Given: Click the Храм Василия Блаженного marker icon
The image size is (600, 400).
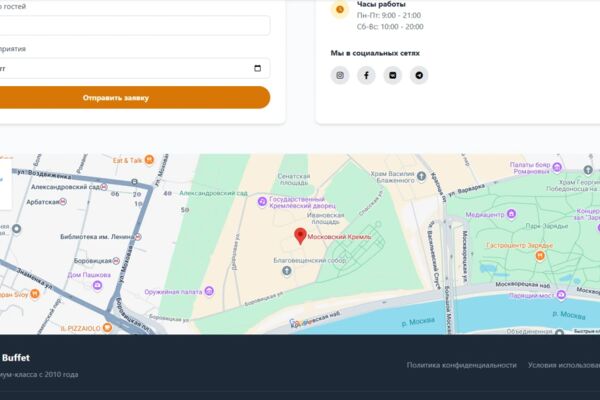Looking at the screenshot, I should pos(421,176).
